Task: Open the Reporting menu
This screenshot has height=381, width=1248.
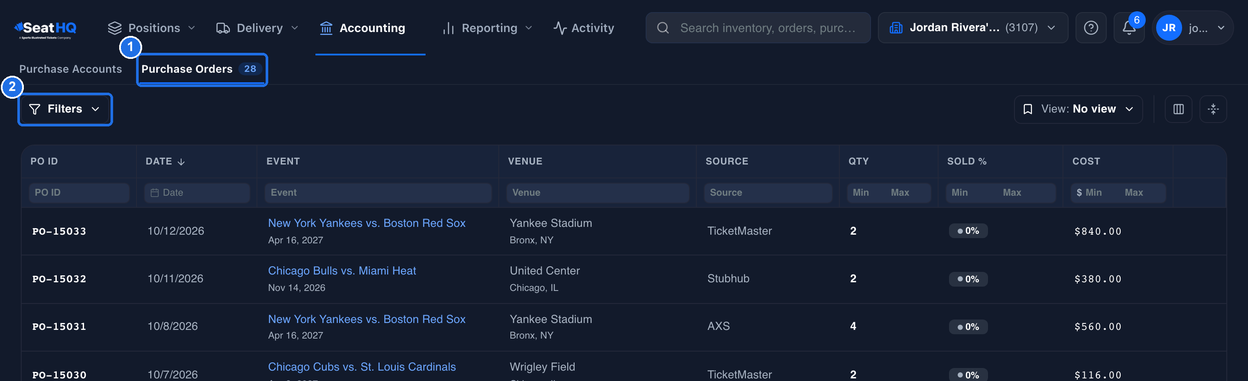Action: click(x=487, y=28)
